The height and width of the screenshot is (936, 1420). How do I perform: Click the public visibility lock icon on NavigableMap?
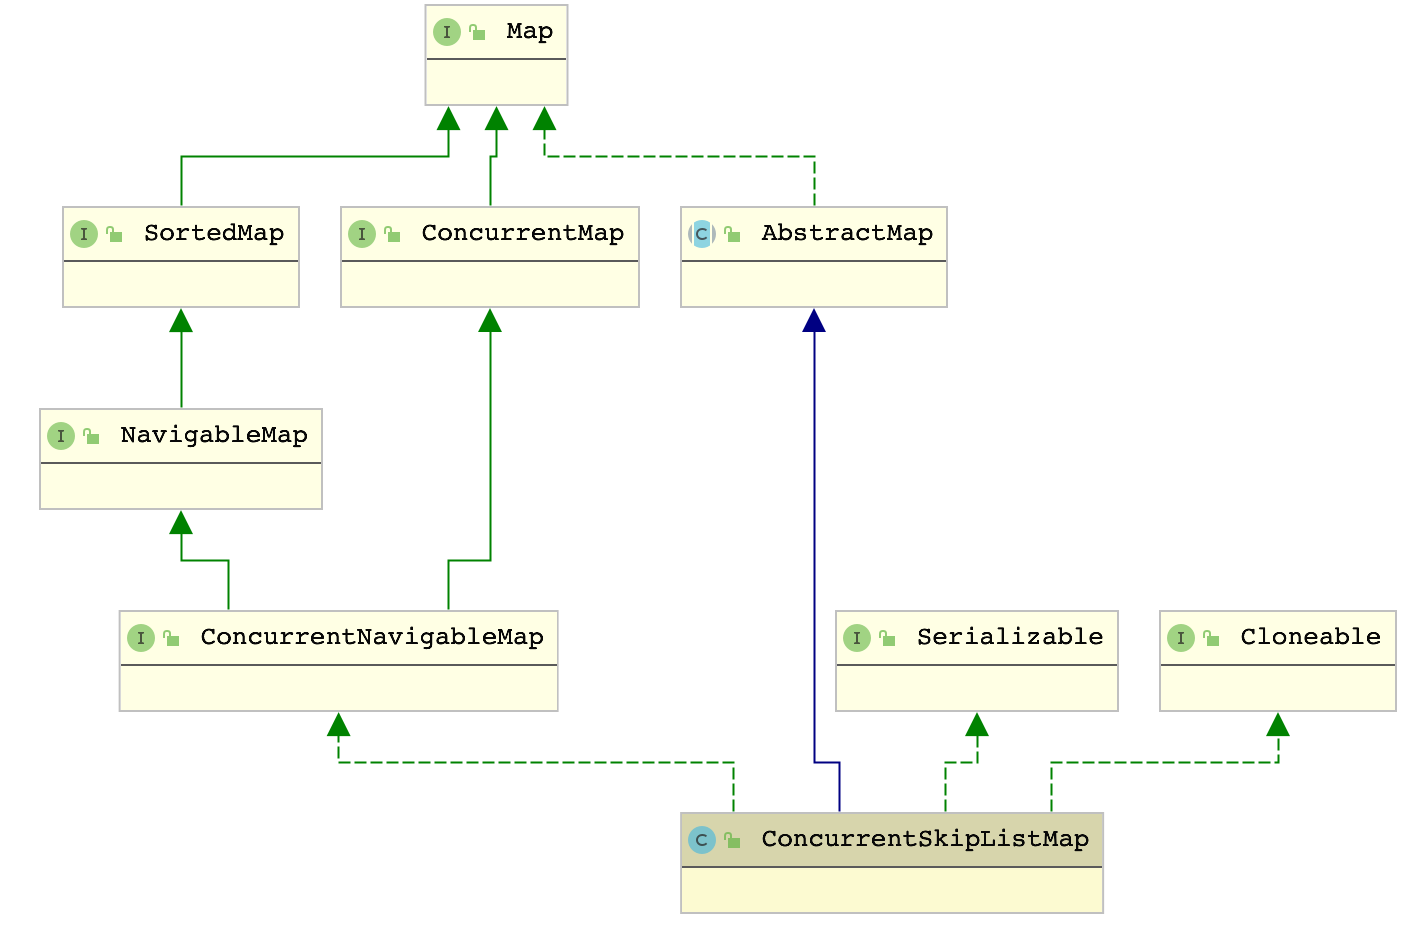click(91, 436)
